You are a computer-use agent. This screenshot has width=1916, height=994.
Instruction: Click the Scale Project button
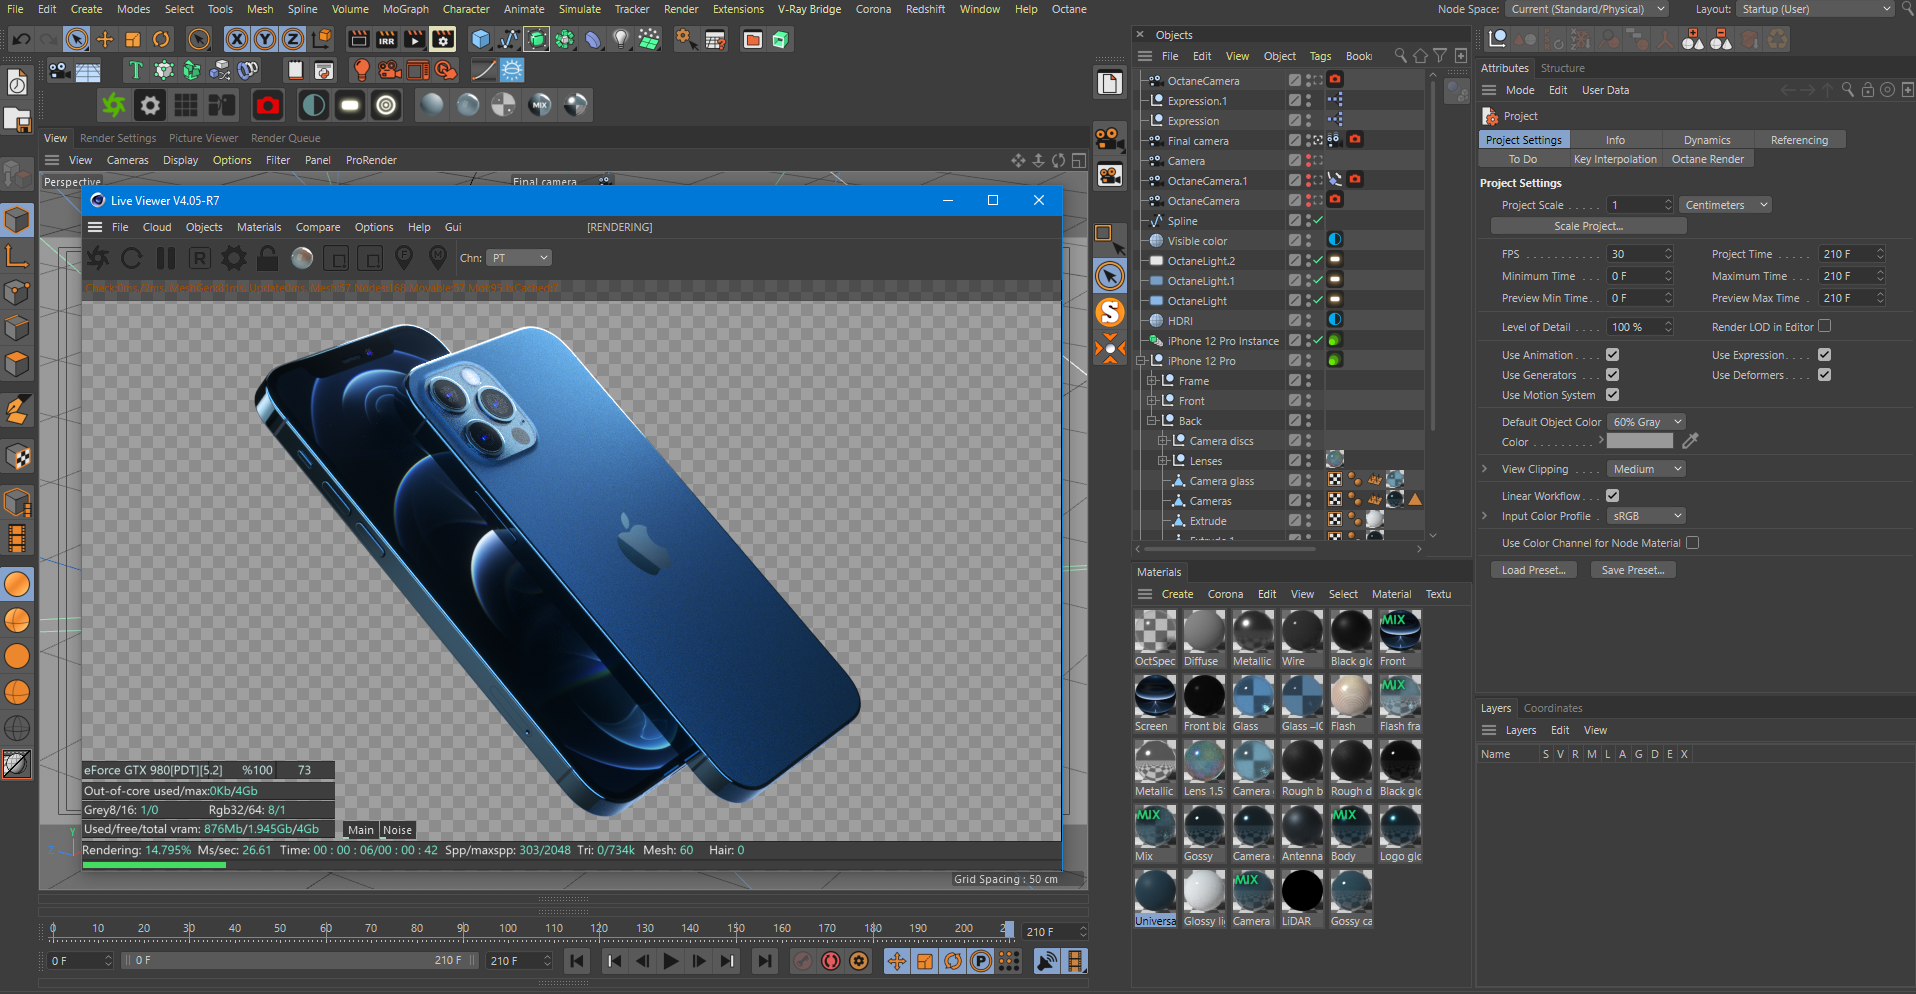pos(1588,226)
